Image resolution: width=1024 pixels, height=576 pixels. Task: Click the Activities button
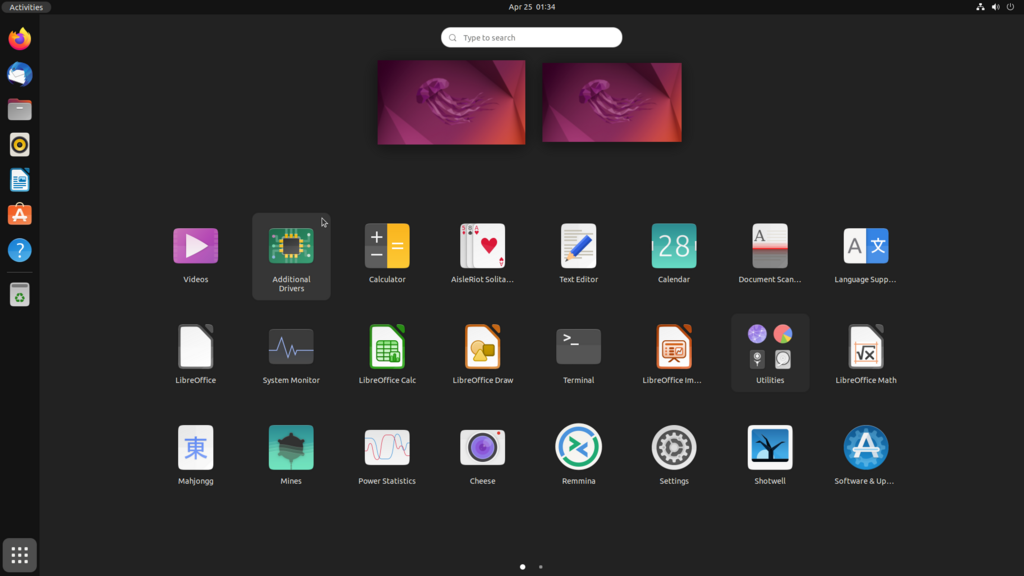(26, 7)
